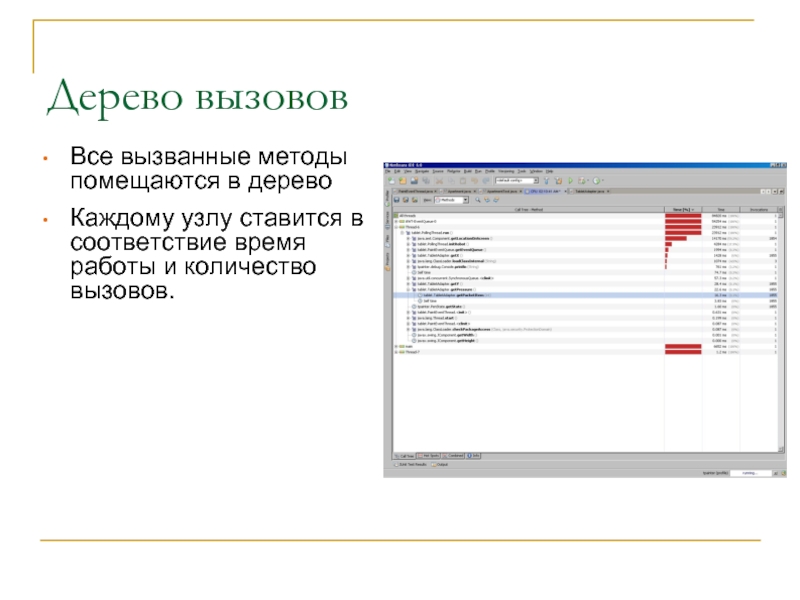Click the running progress bar in status bar
This screenshot has height=600, width=800.
[x=750, y=473]
